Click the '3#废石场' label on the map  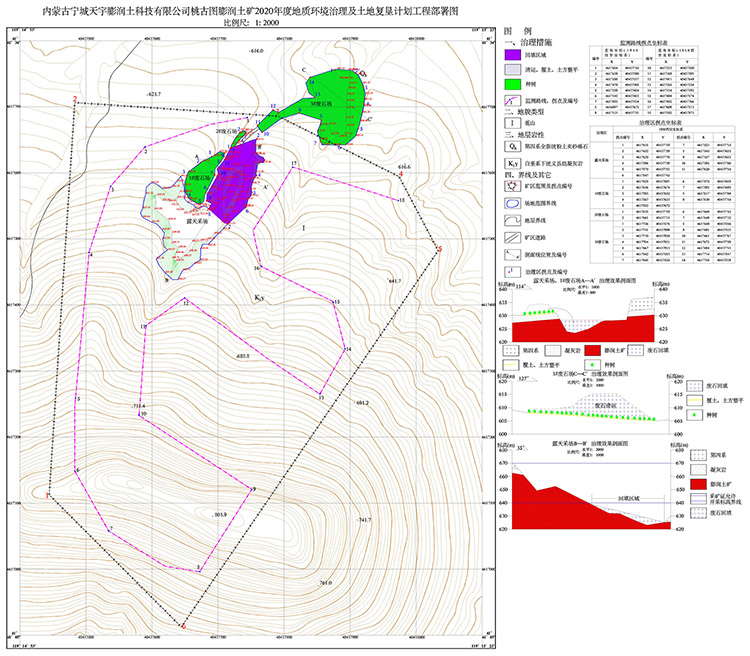tap(321, 103)
